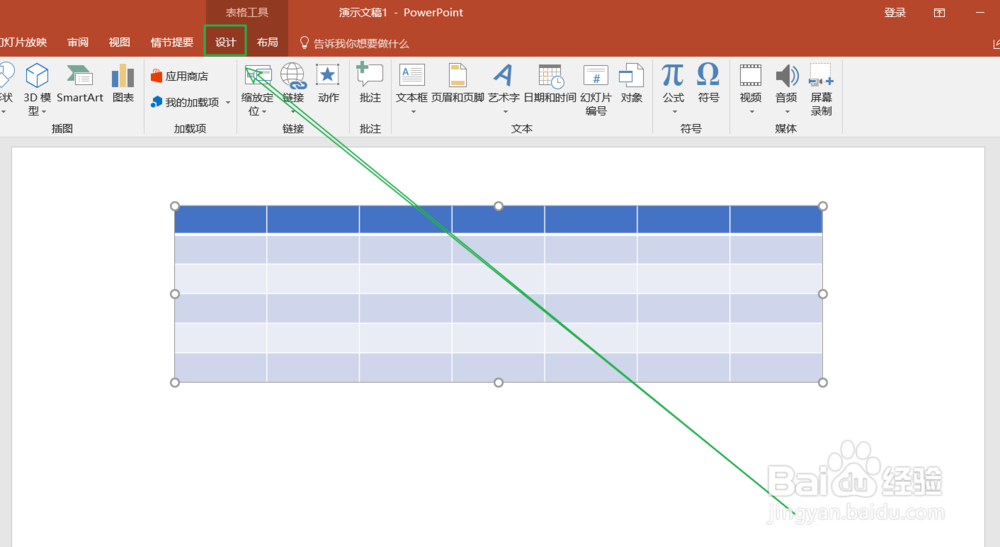Expand the 3D model dropdown arrow
1000x547 pixels.
point(44,112)
